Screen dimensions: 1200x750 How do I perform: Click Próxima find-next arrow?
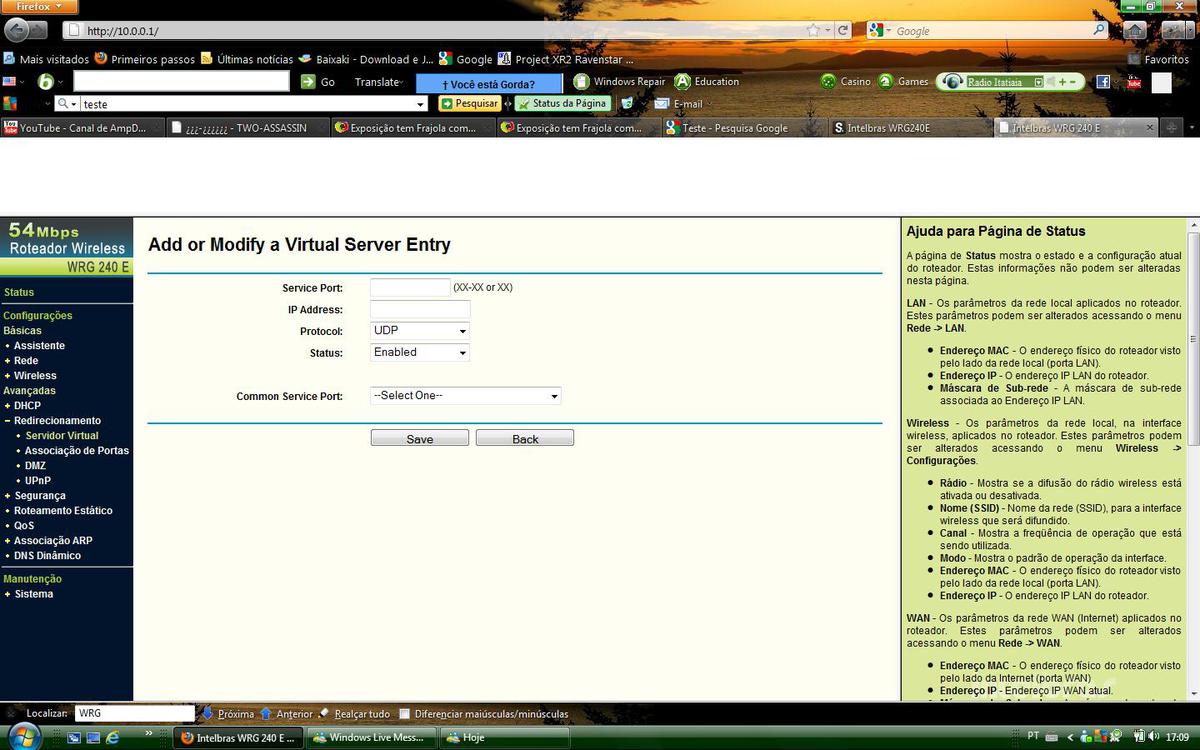[x=227, y=714]
